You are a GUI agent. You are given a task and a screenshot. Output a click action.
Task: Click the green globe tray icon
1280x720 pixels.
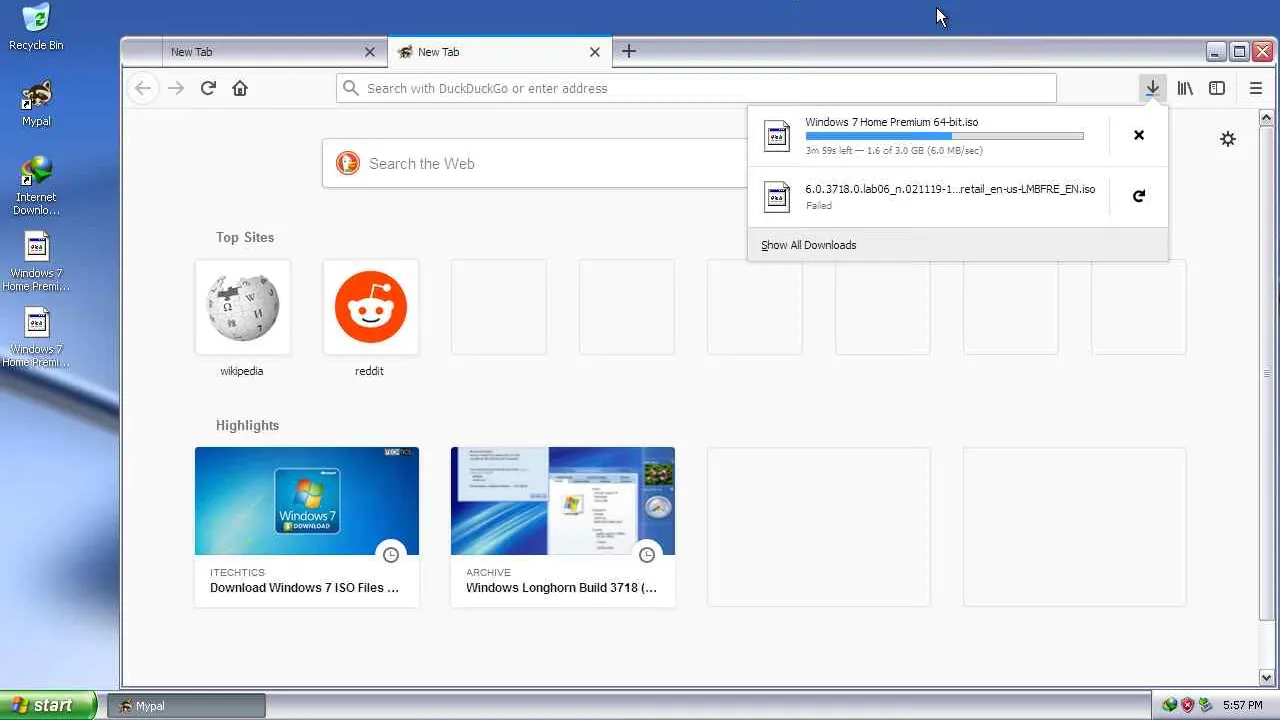pyautogui.click(x=1170, y=705)
